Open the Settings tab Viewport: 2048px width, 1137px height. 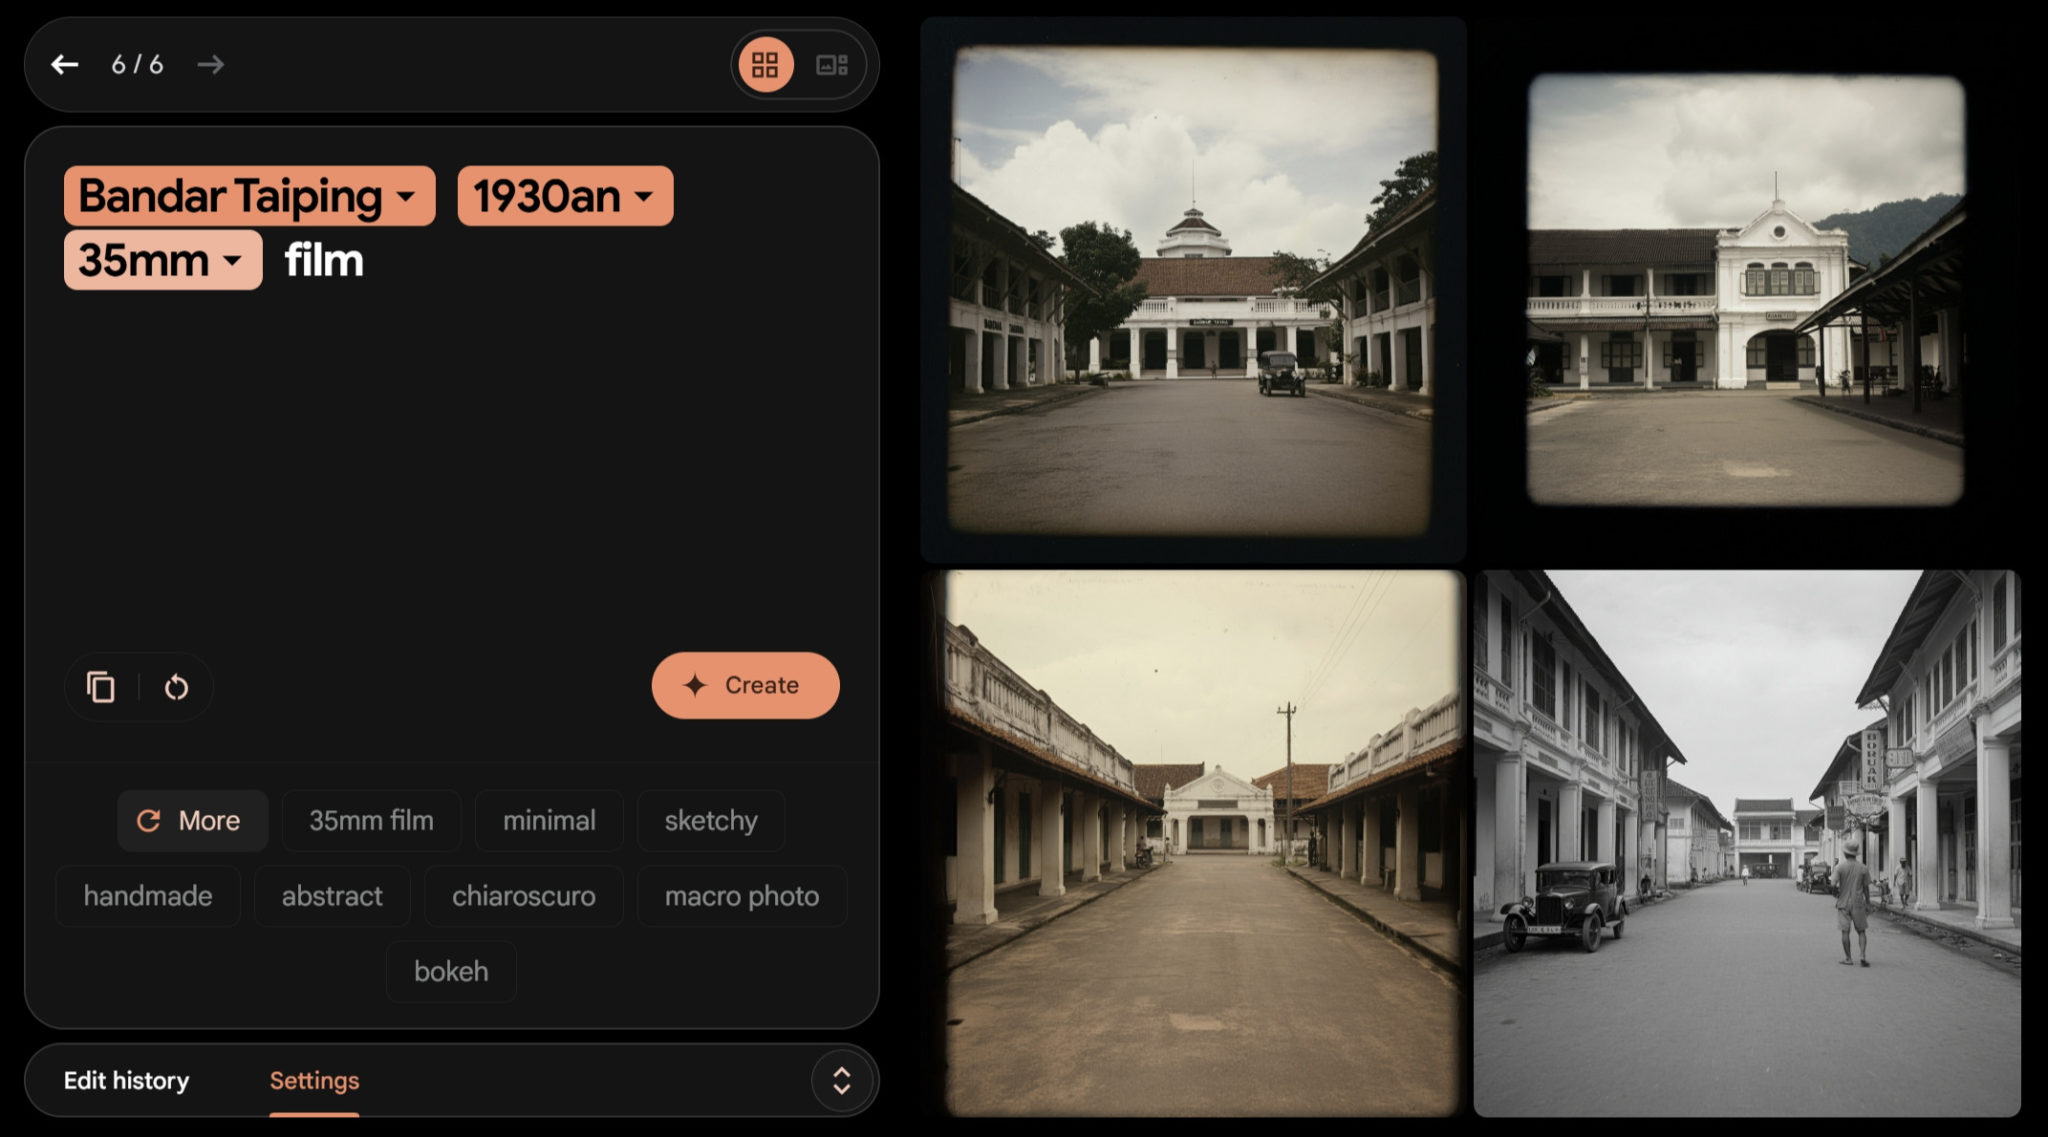click(x=314, y=1080)
